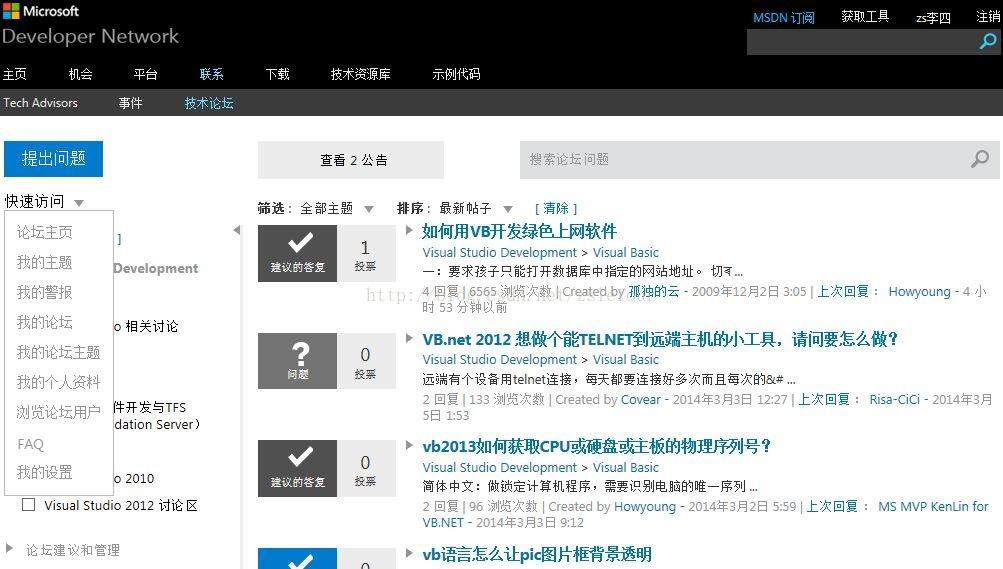
Task: Click the 提出问题 button
Action: coord(54,159)
